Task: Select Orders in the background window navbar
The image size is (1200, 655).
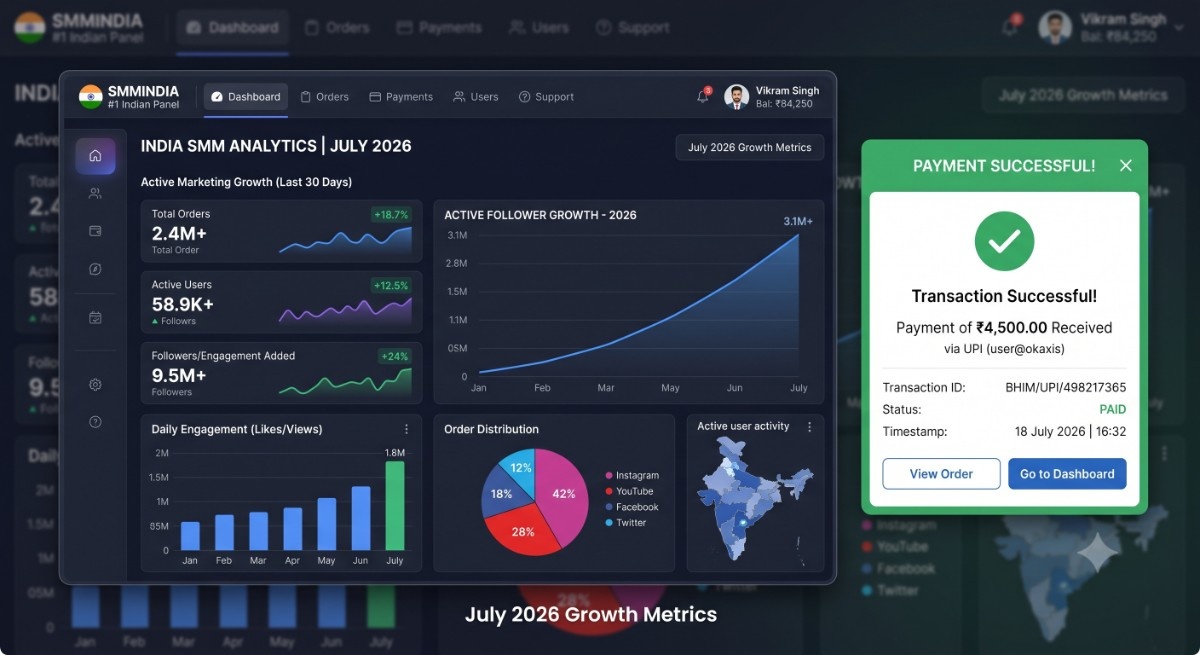Action: click(337, 28)
